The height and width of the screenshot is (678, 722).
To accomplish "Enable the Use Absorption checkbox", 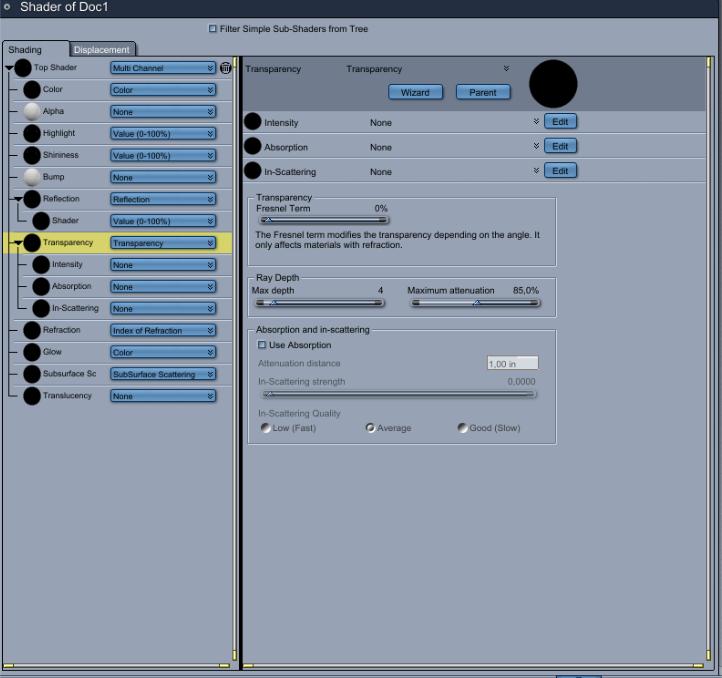I will [262, 345].
